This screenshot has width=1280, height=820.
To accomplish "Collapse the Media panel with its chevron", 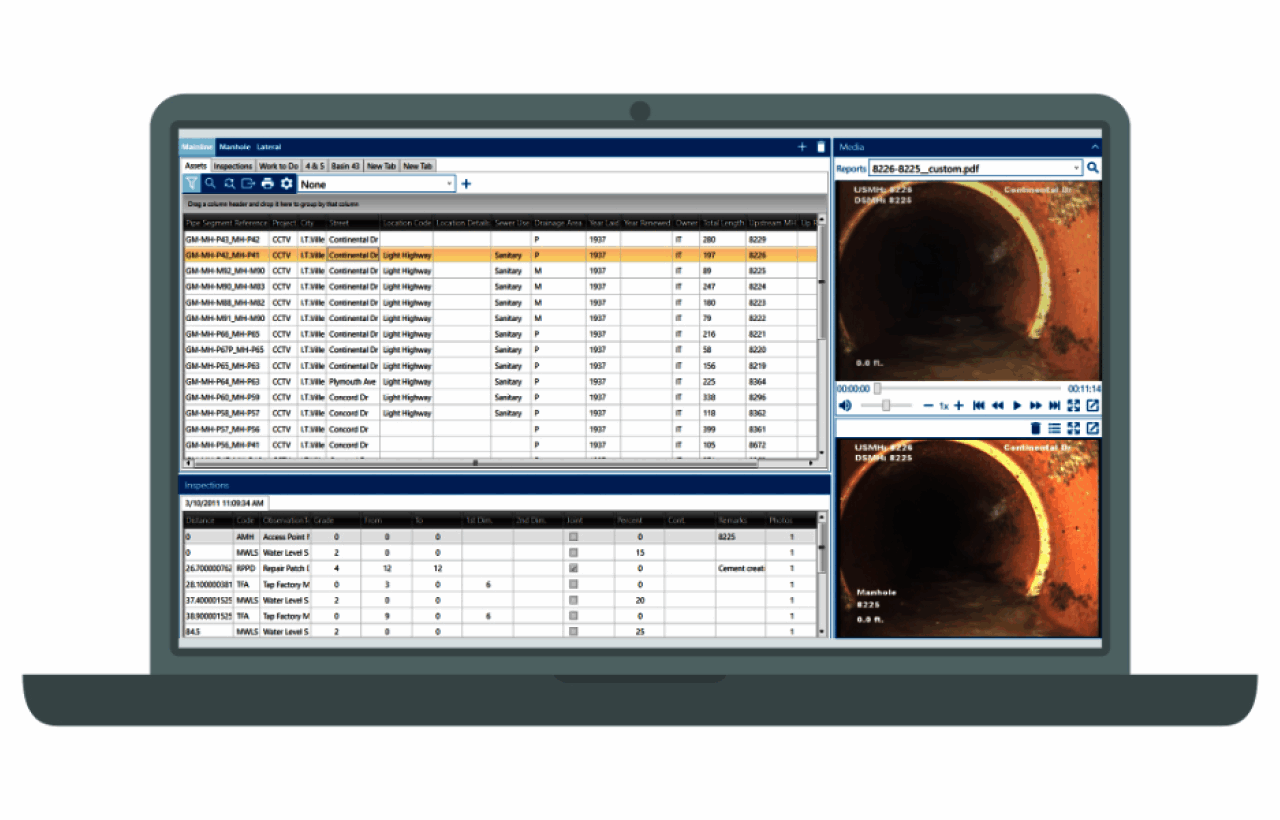I will pos(1093,146).
